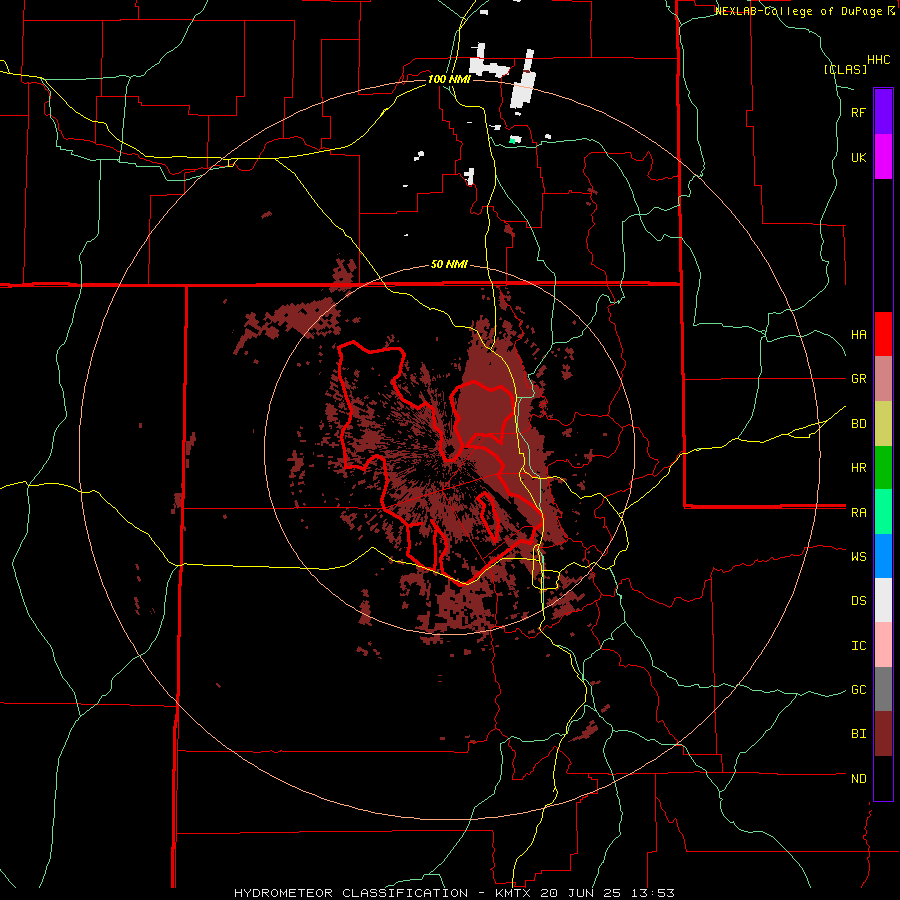Select the HR legend label
900x900 pixels.
[x=858, y=468]
